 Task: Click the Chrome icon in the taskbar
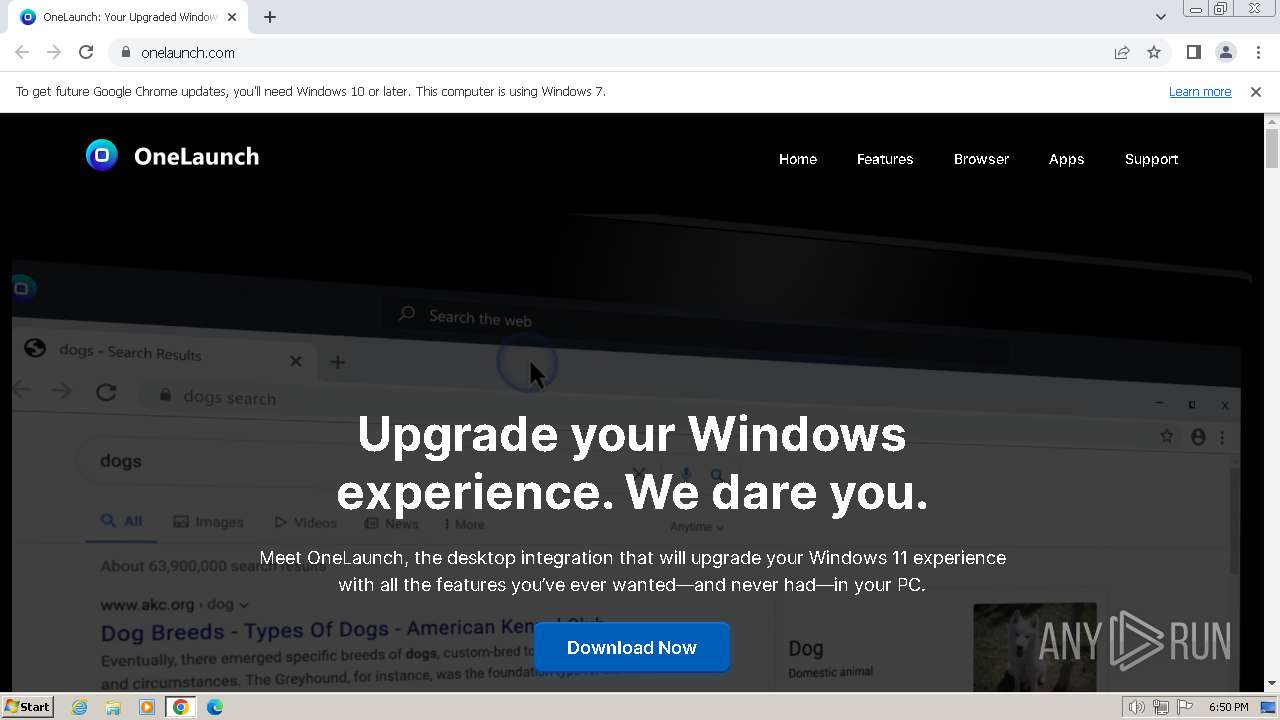[181, 707]
